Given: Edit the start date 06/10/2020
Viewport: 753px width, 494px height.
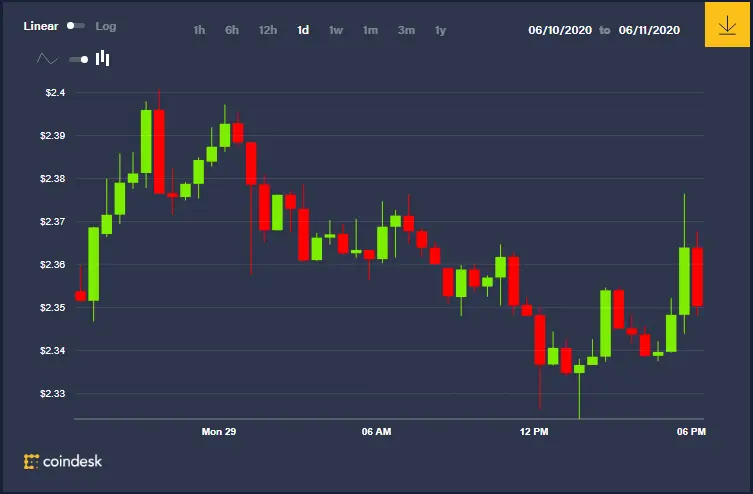Looking at the screenshot, I should (560, 30).
